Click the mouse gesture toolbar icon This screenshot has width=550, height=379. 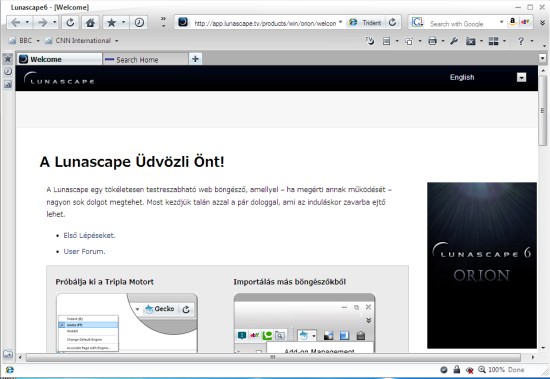pyautogui.click(x=370, y=41)
